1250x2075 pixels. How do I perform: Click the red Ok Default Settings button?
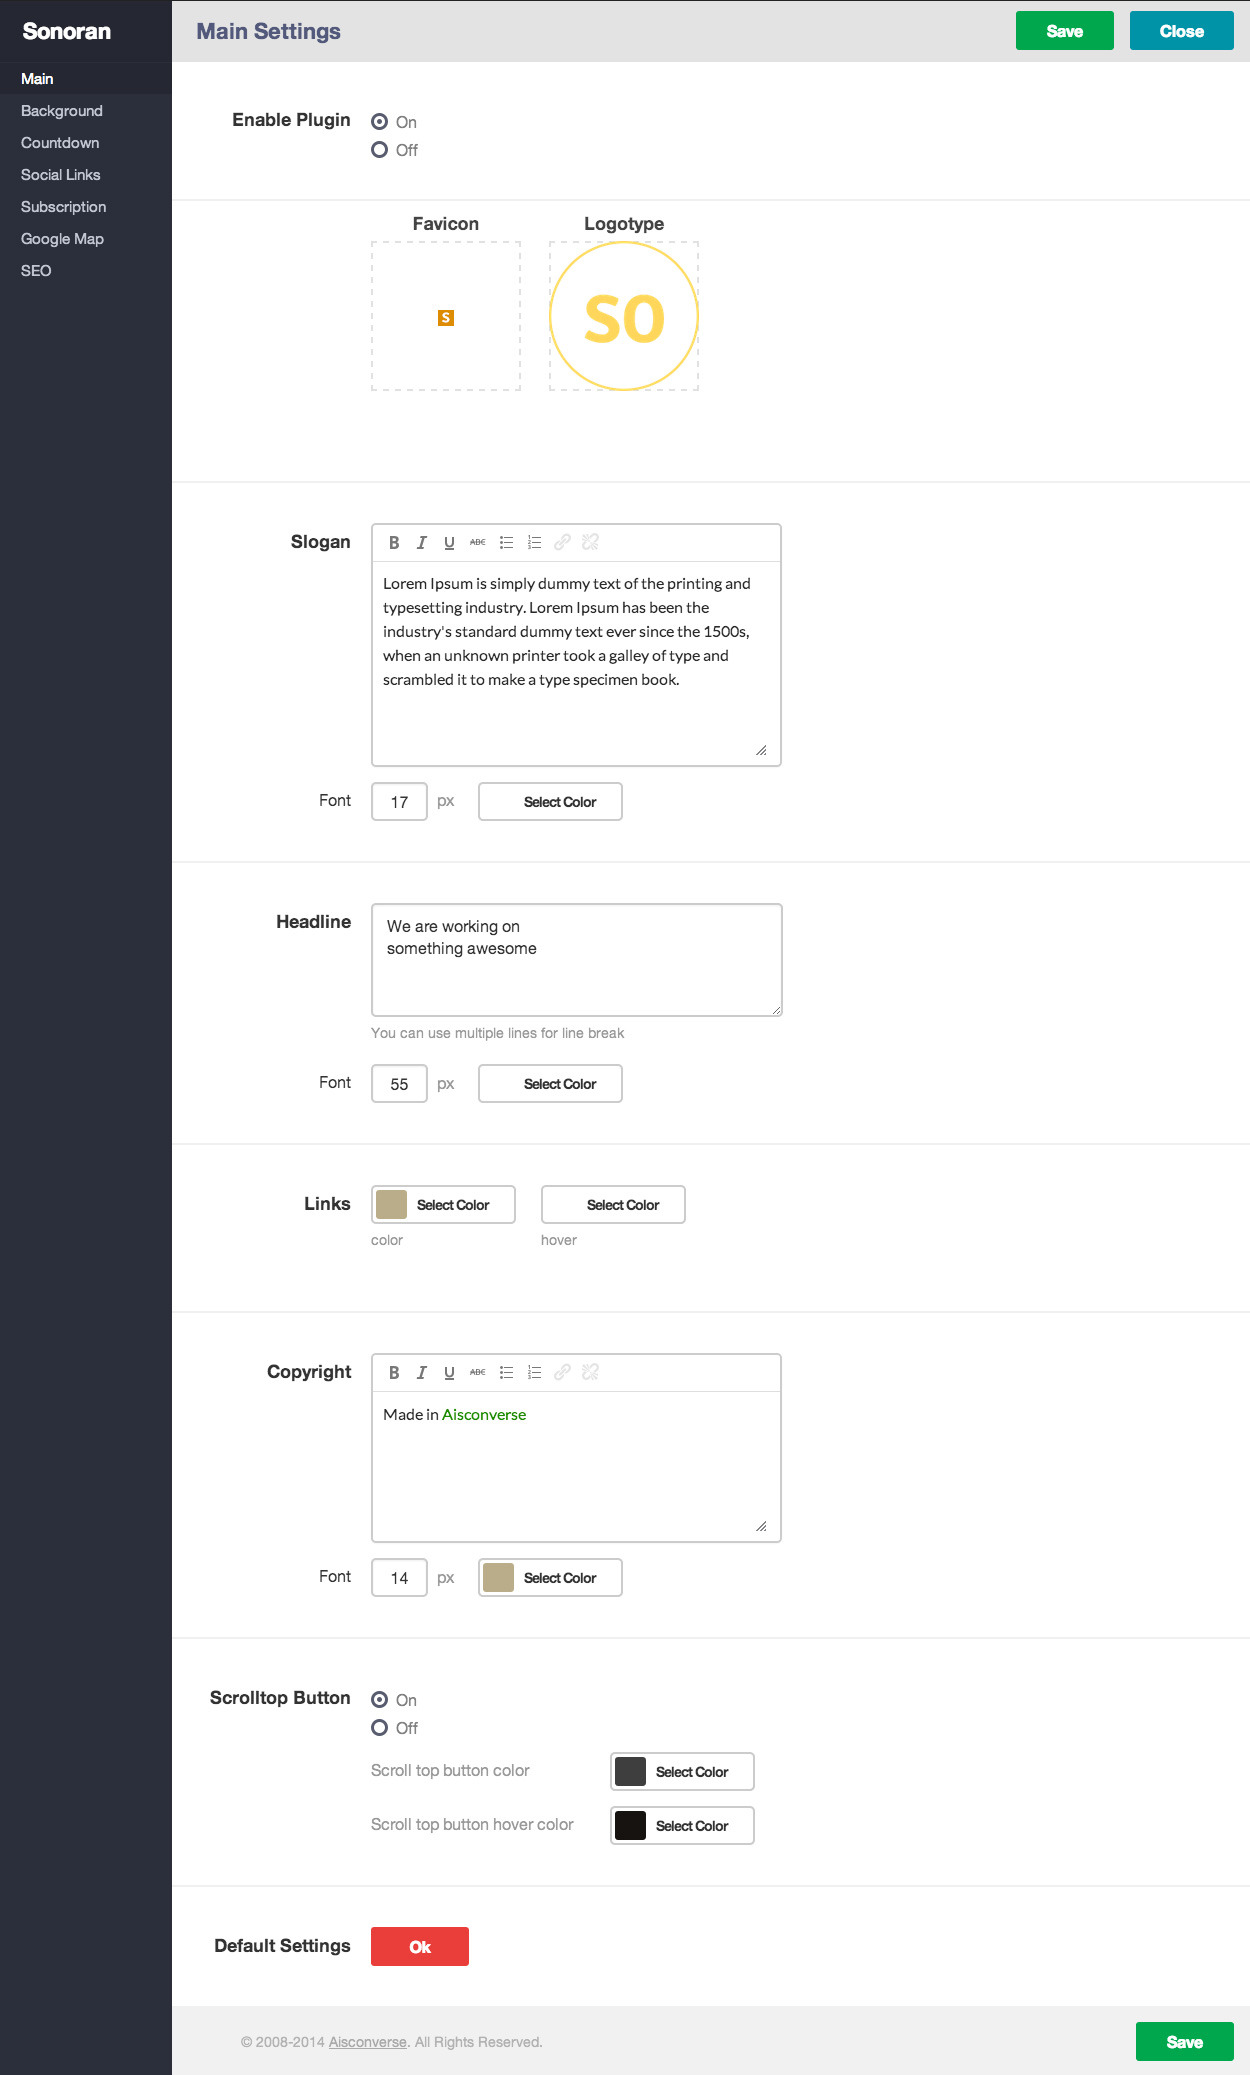(420, 1947)
